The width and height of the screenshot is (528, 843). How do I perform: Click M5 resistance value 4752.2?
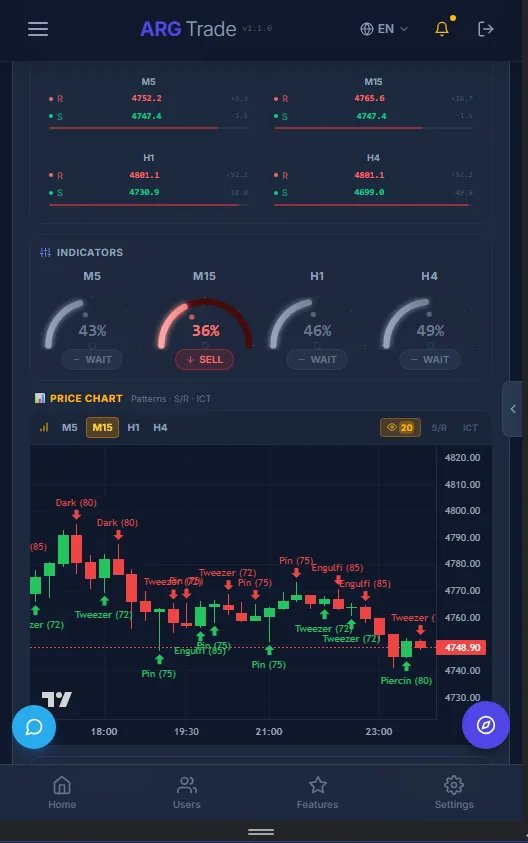click(147, 98)
